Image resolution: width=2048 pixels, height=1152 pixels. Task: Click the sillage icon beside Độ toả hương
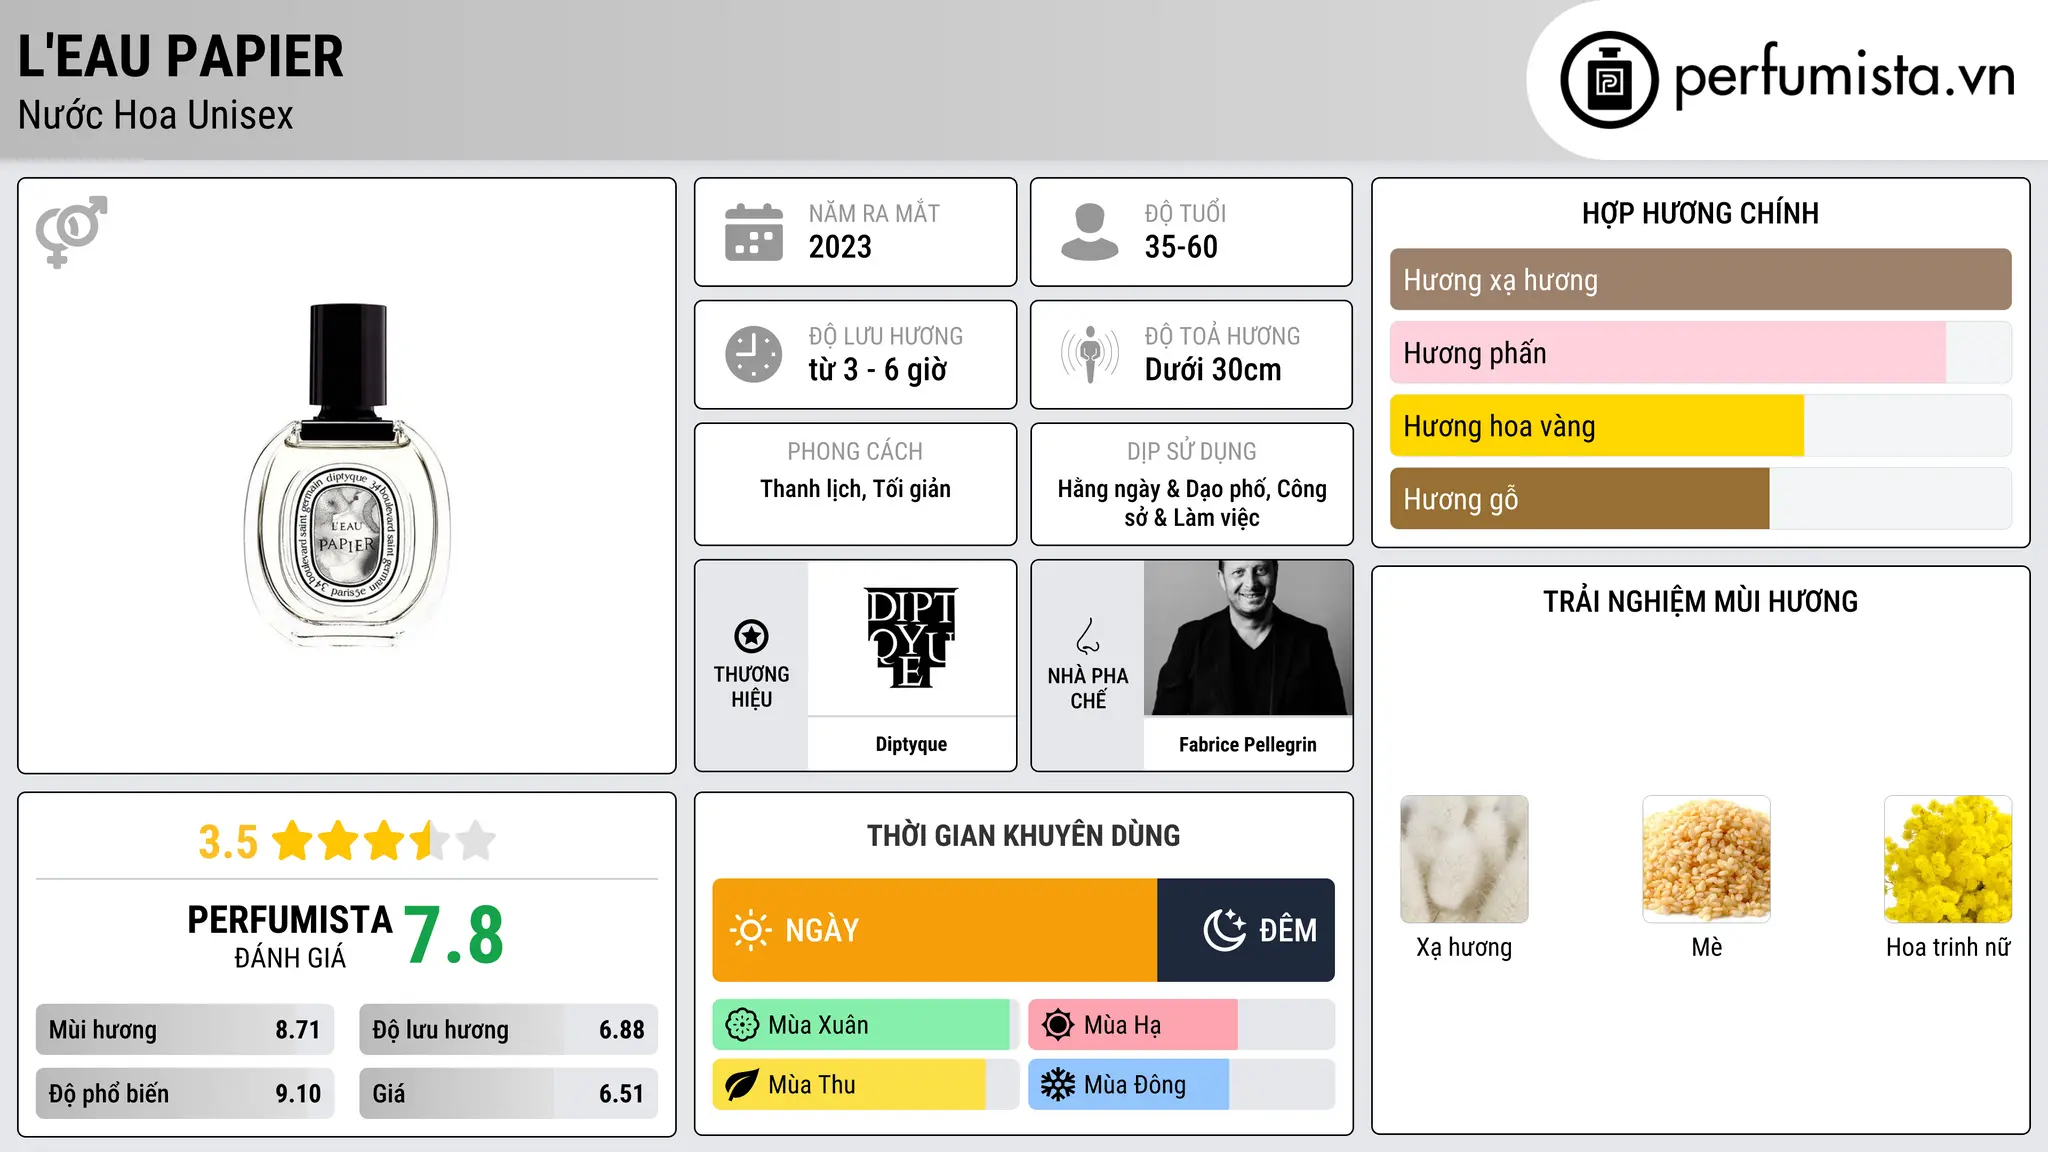click(x=1090, y=354)
